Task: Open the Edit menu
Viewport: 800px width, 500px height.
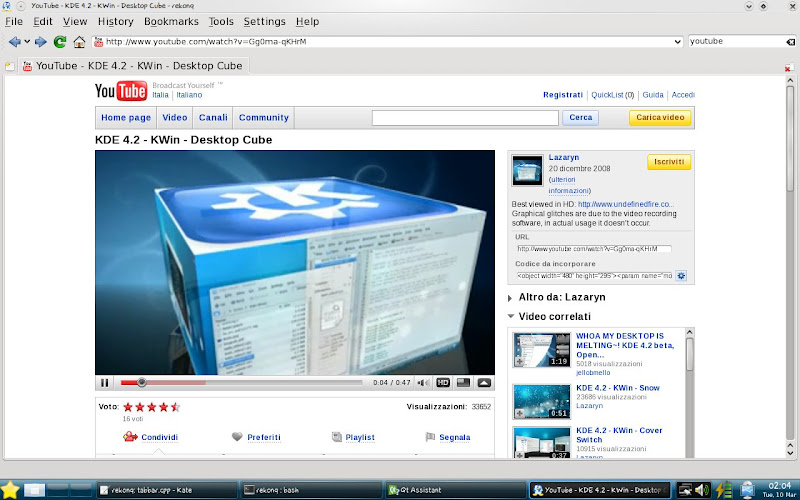Action: tap(43, 21)
